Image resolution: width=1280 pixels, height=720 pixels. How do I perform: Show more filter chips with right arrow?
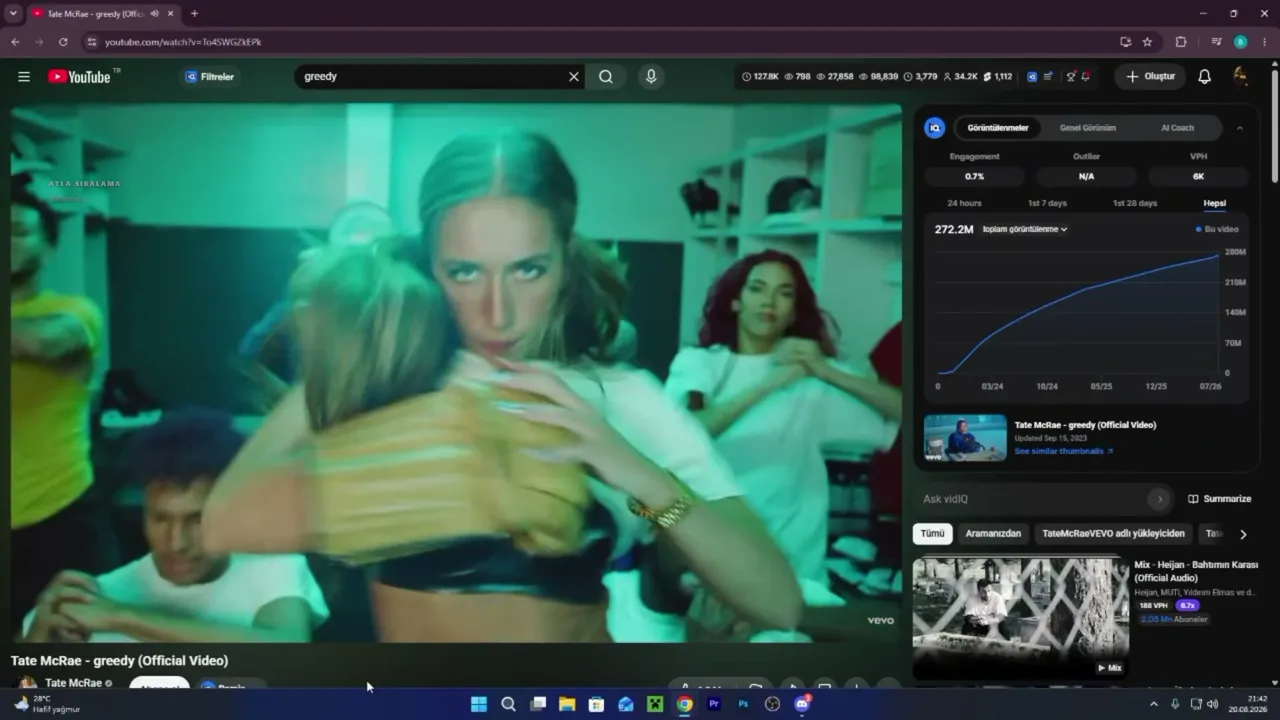[x=1243, y=534]
